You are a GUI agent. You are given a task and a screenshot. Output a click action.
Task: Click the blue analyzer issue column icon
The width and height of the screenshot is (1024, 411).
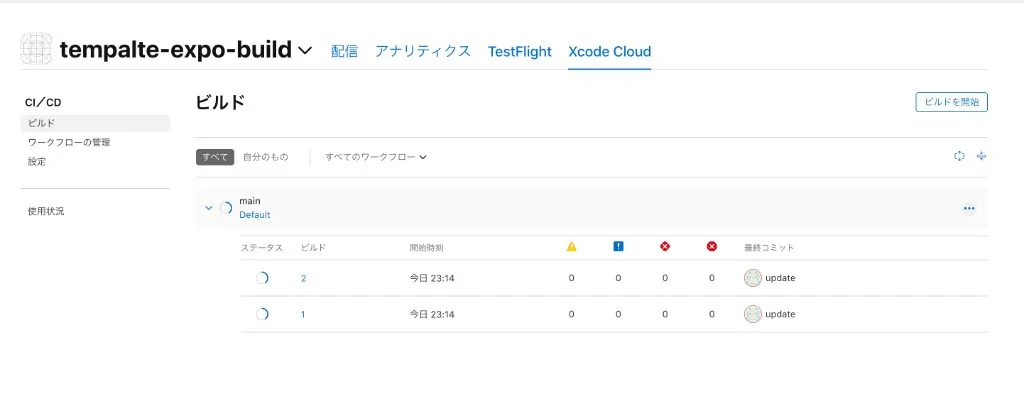pyautogui.click(x=618, y=246)
